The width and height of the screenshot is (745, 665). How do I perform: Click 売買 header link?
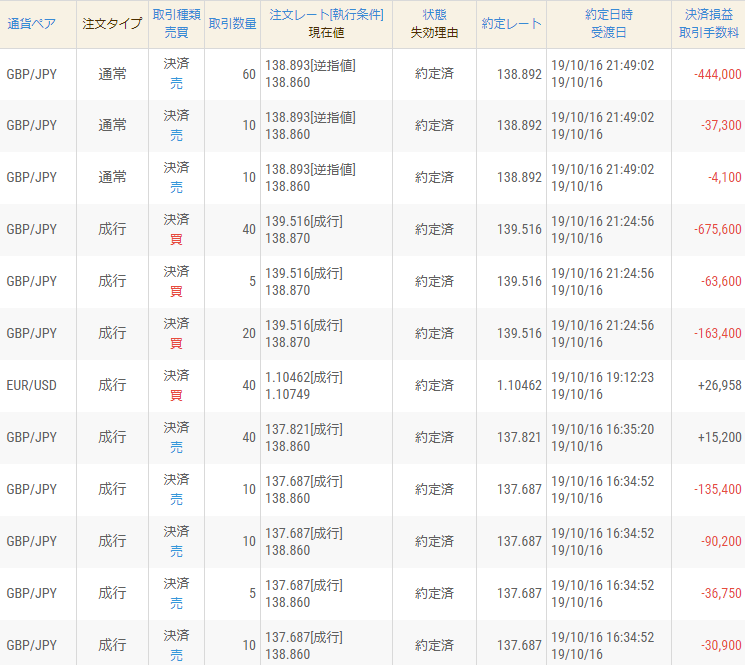176,33
